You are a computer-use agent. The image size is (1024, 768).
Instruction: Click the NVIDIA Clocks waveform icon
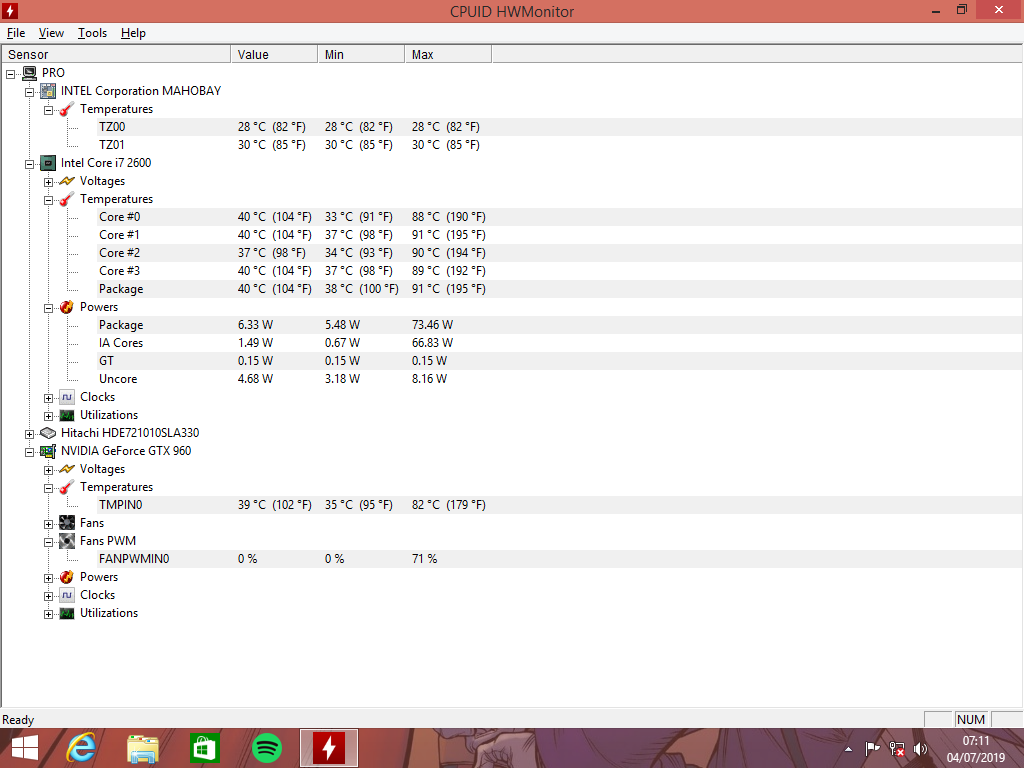[x=67, y=595]
